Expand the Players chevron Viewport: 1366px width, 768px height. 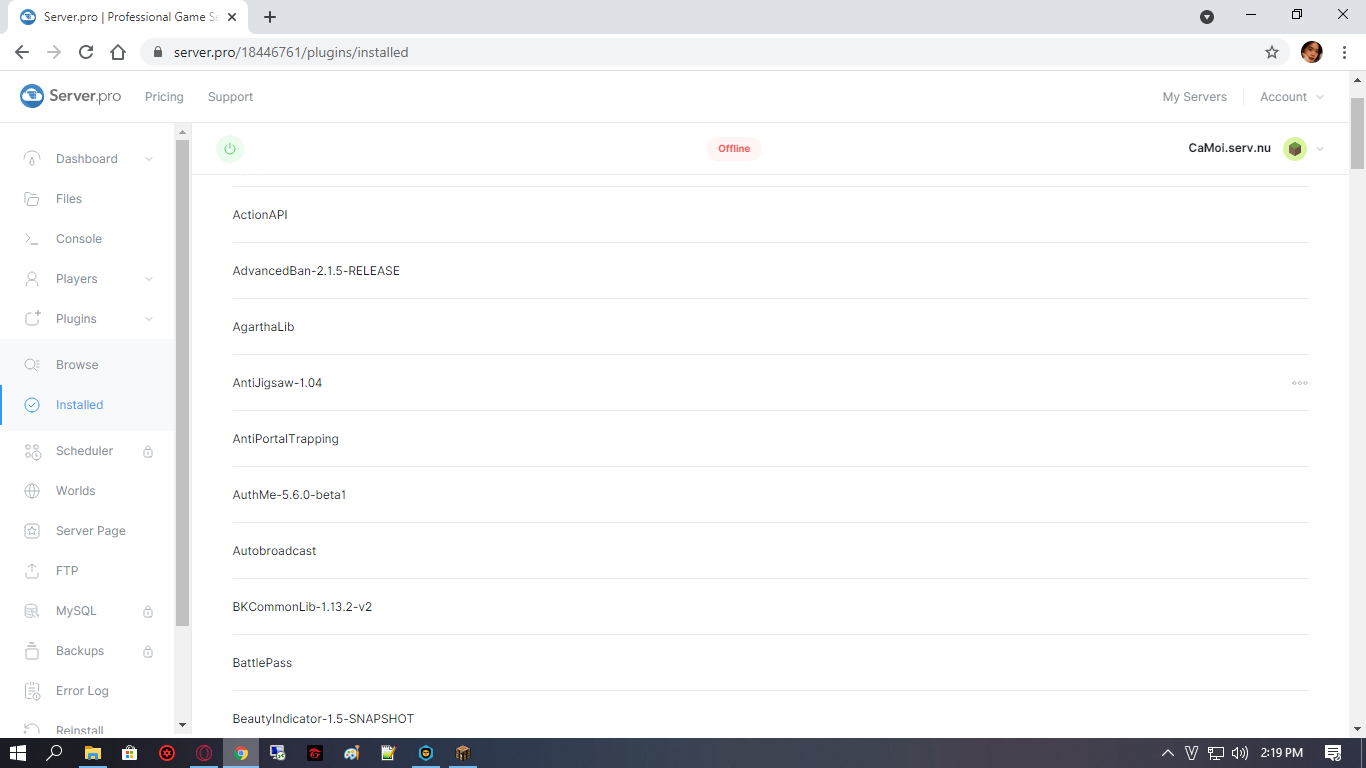click(149, 279)
